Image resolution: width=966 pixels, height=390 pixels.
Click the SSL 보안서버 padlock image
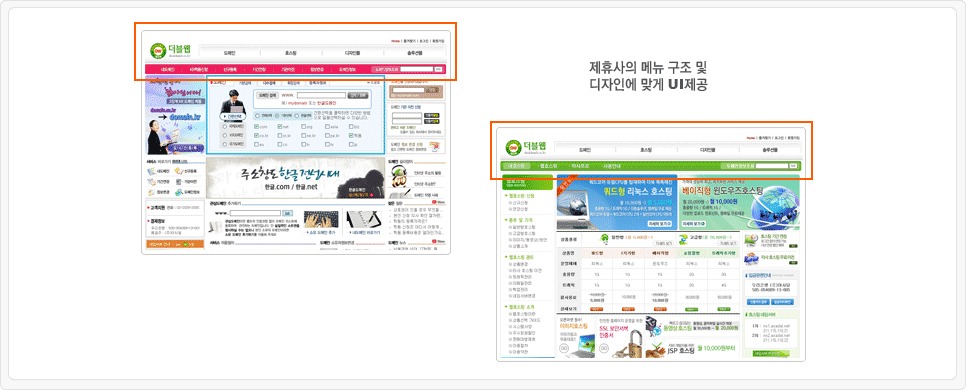tap(629, 344)
